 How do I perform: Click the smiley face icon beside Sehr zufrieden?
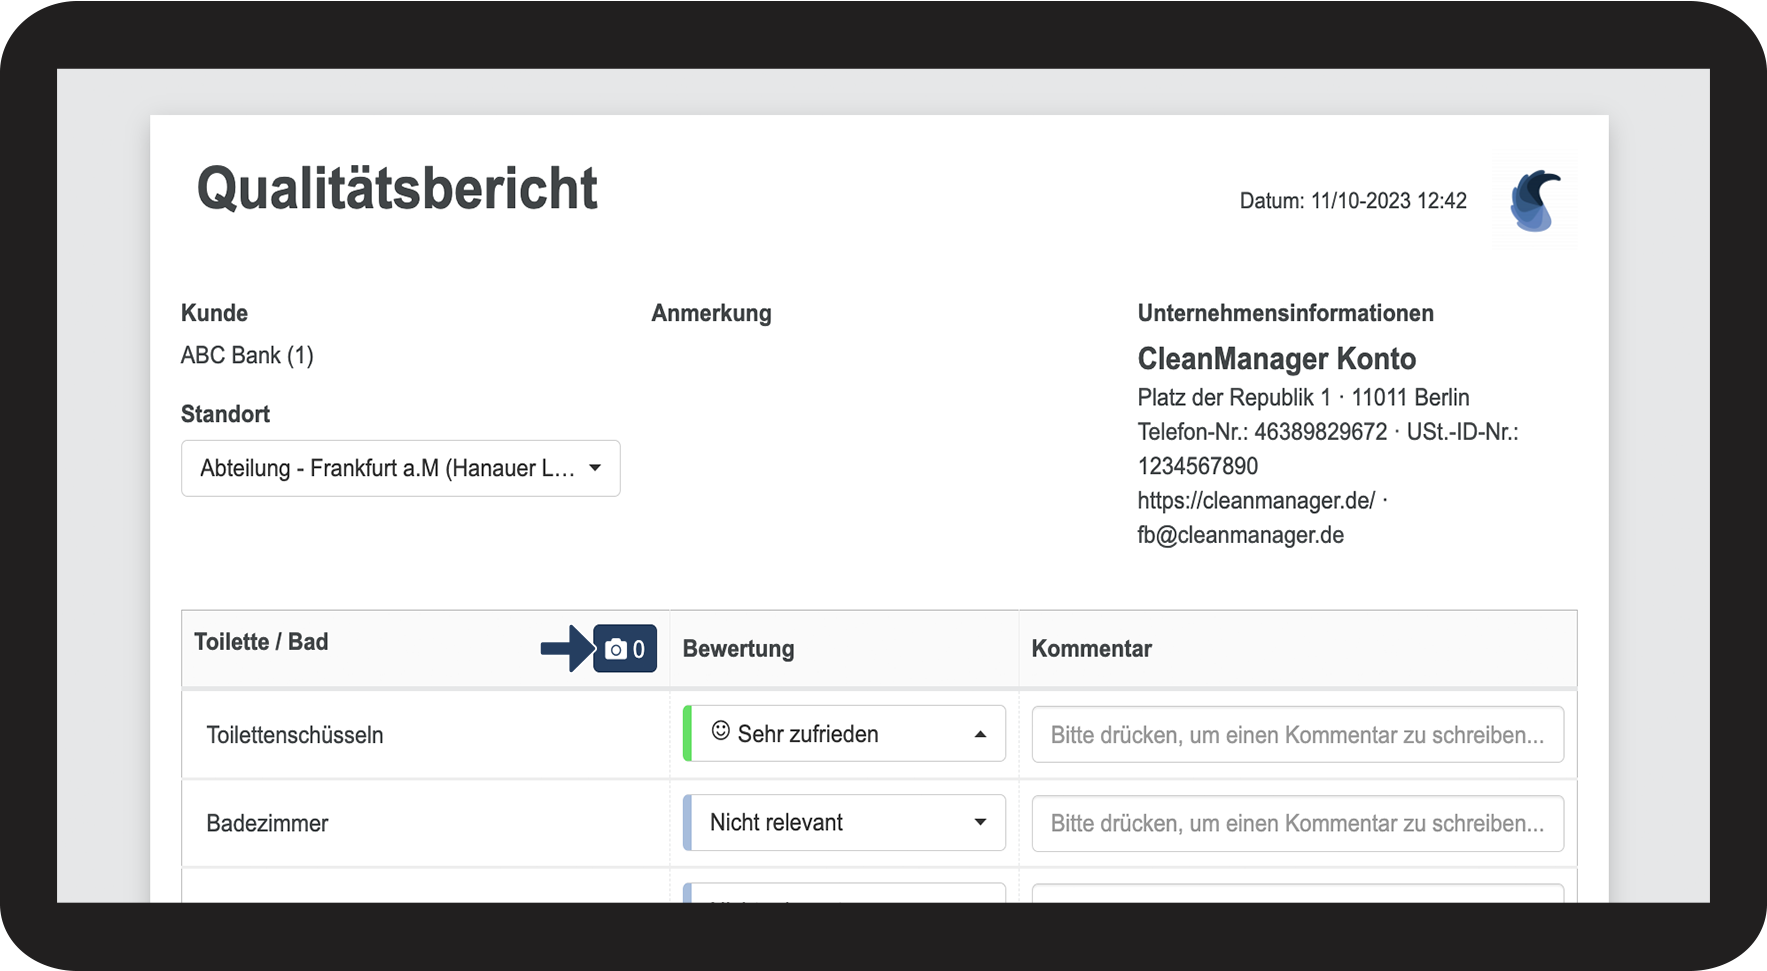(720, 732)
